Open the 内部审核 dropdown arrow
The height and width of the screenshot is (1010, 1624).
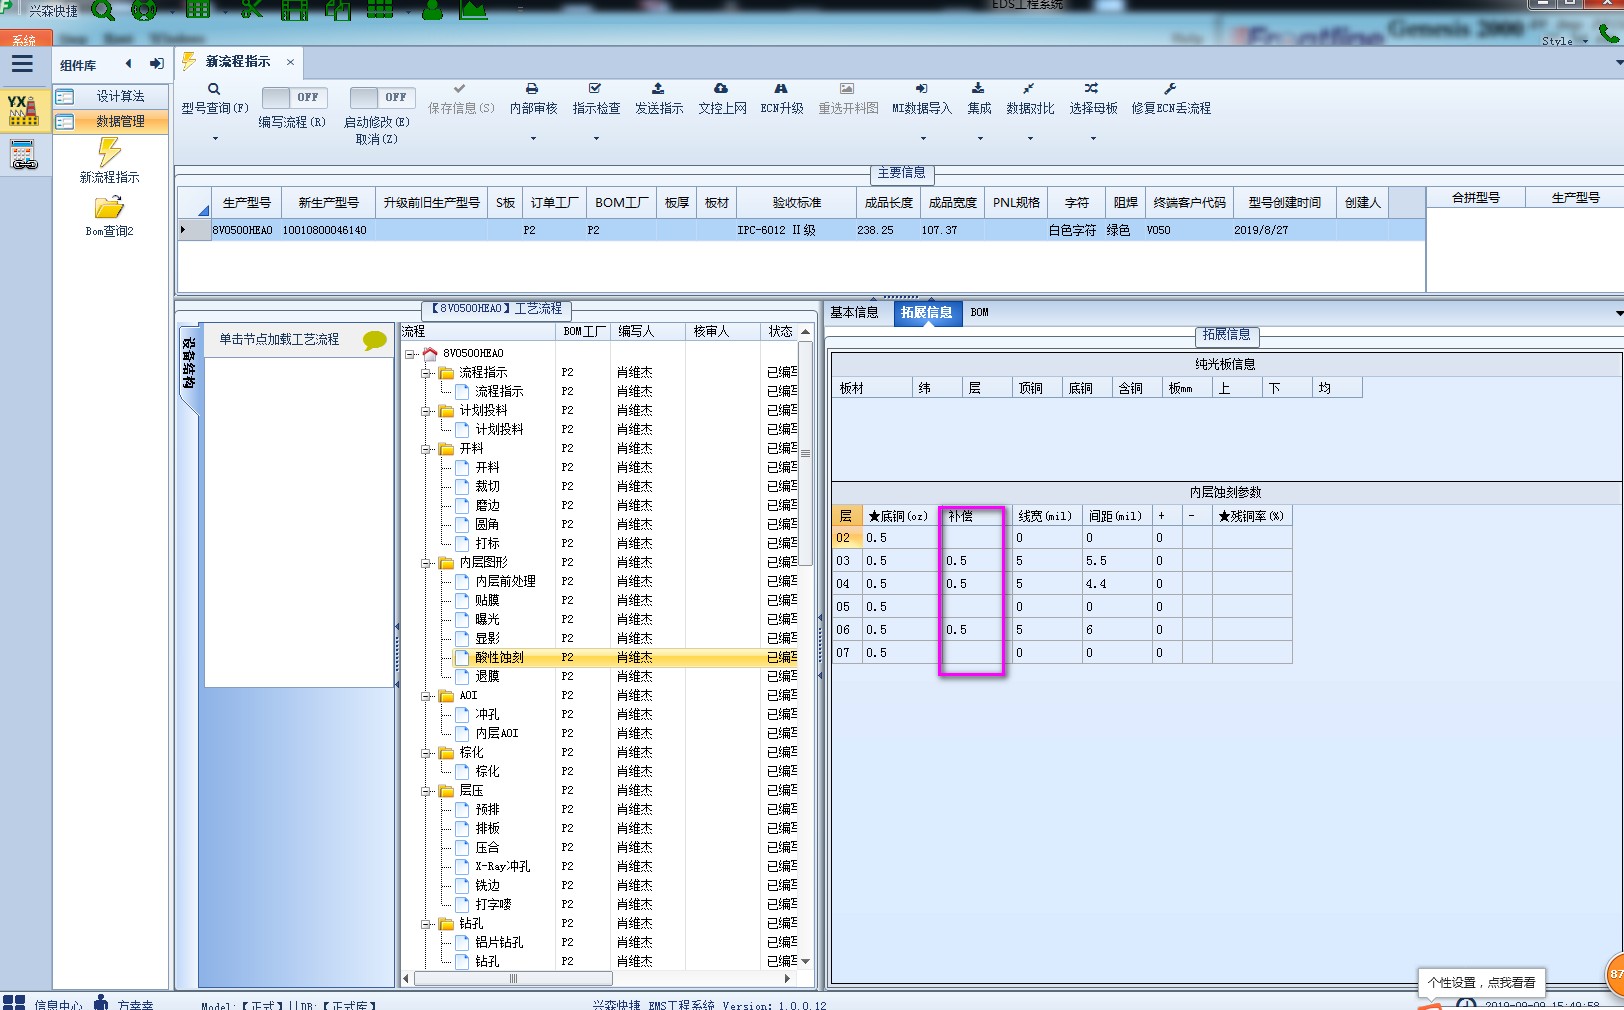533,138
